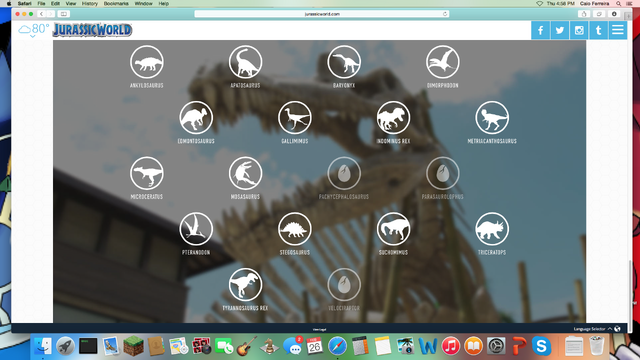Toggle the Safari sidebar button
Viewport: 640px width, 360px height.
point(64,14)
